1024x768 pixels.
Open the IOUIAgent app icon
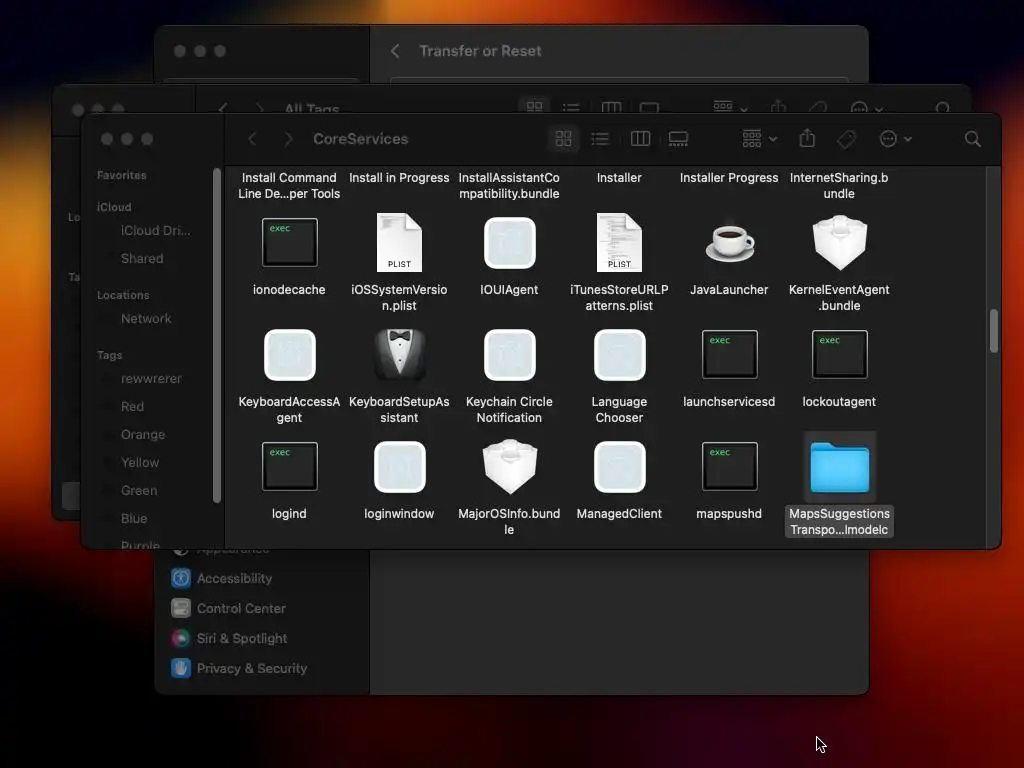(x=509, y=243)
